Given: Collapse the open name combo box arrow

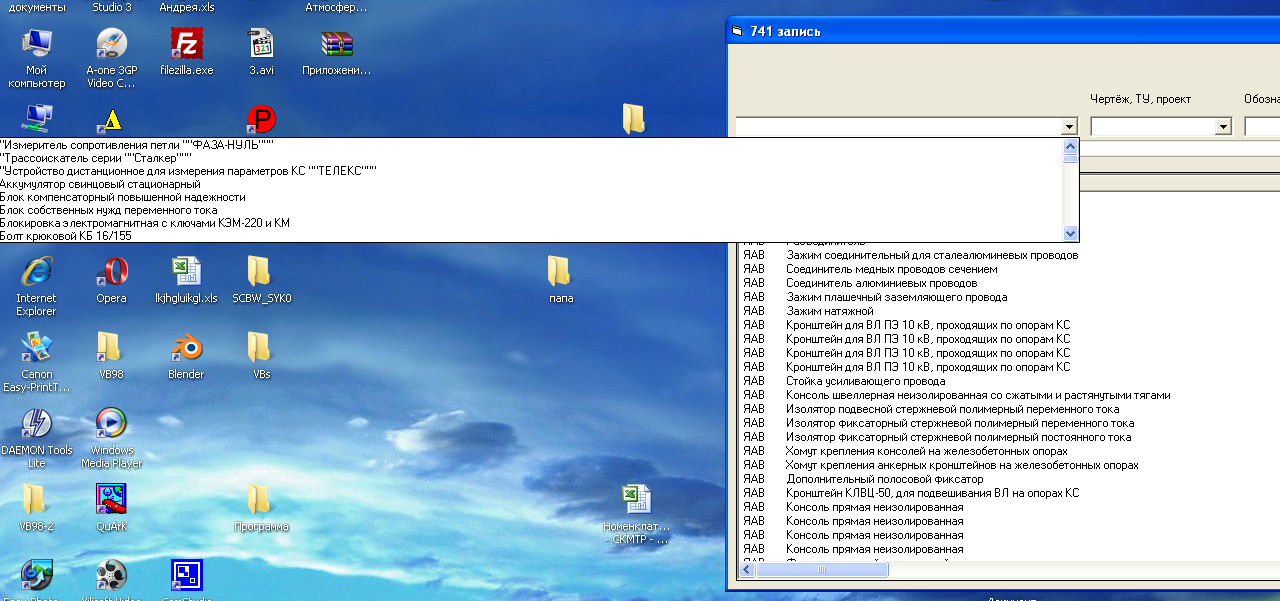Looking at the screenshot, I should (1069, 127).
